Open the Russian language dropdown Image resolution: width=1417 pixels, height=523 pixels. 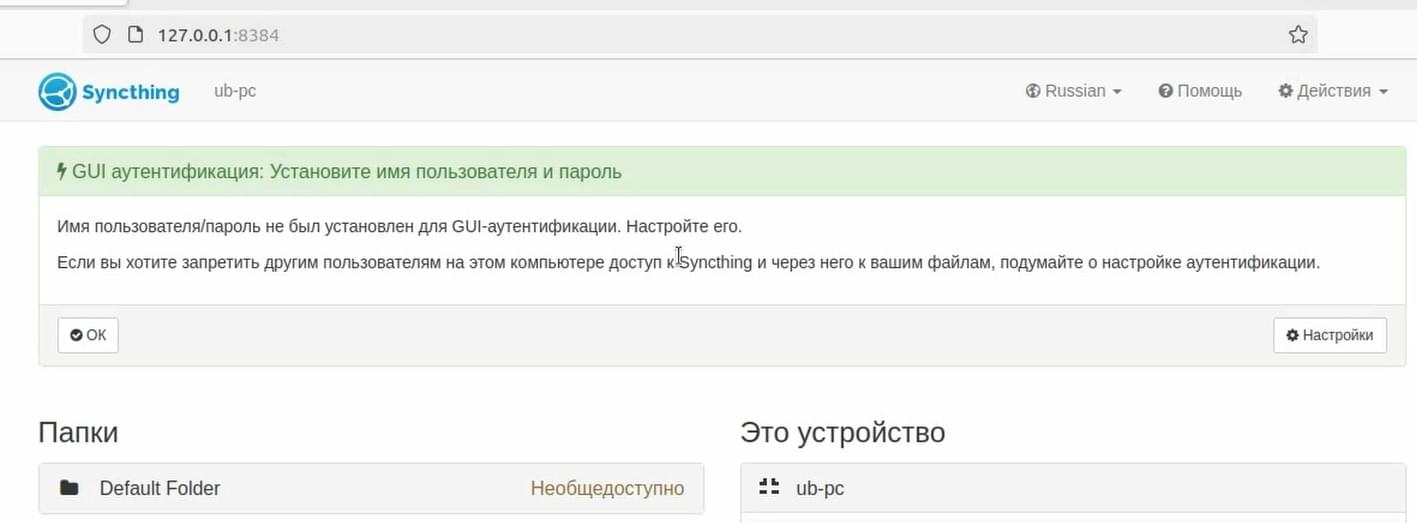1073,91
